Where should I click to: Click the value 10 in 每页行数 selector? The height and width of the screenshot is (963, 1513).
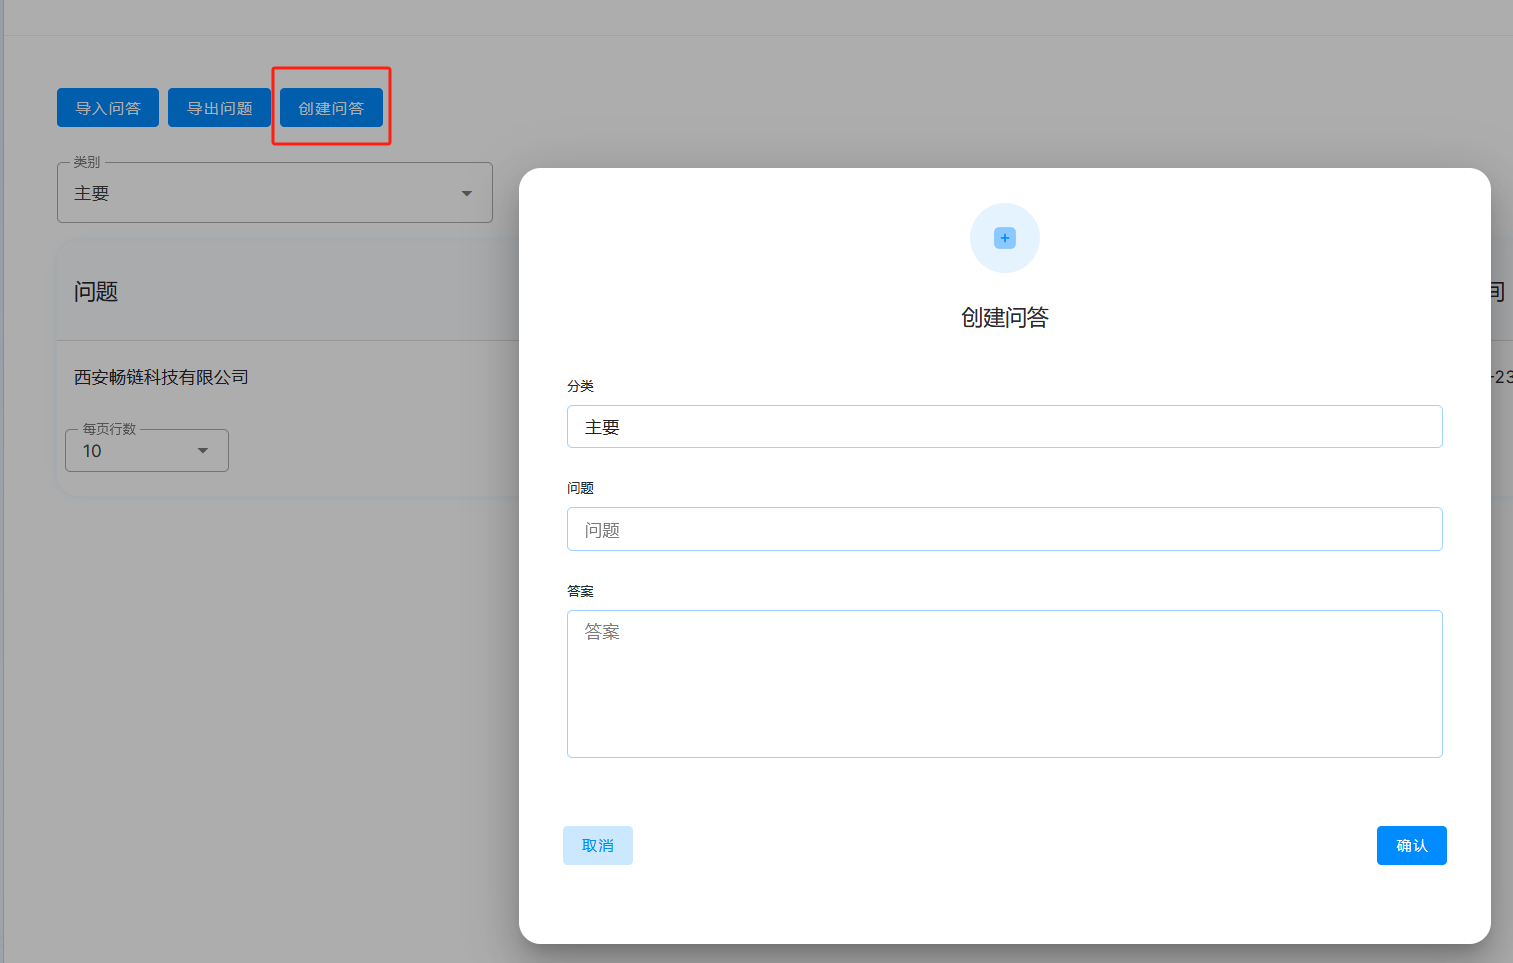click(93, 451)
